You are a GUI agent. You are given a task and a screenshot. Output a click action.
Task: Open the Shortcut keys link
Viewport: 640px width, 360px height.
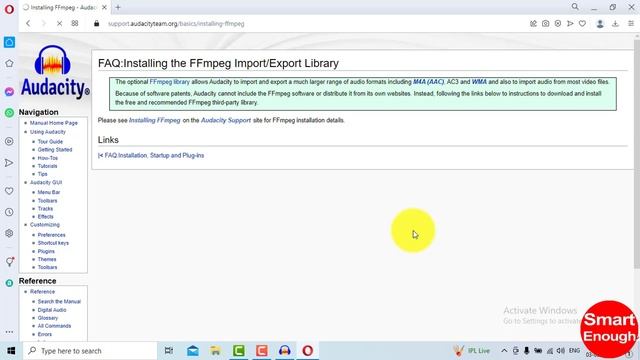tap(53, 243)
